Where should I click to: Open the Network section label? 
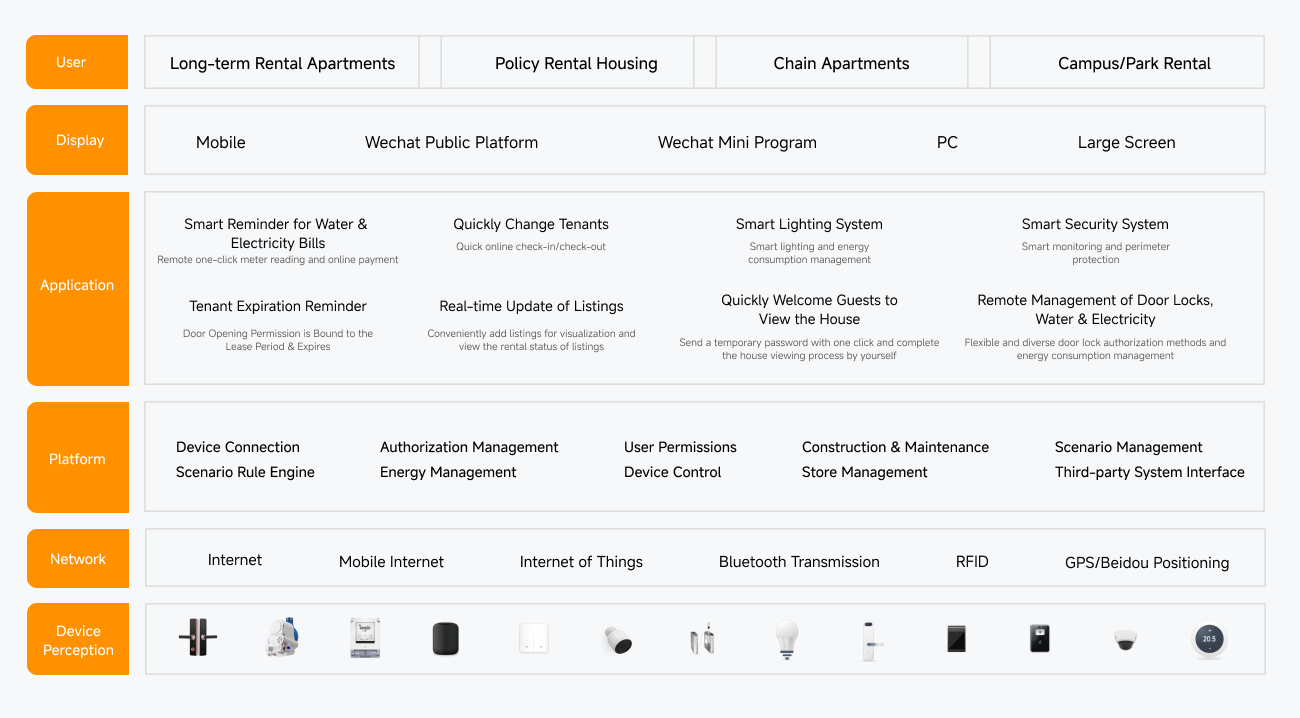(x=77, y=558)
